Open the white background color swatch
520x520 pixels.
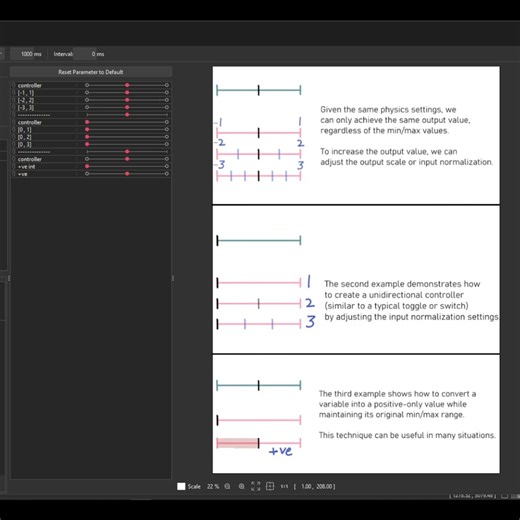181,486
